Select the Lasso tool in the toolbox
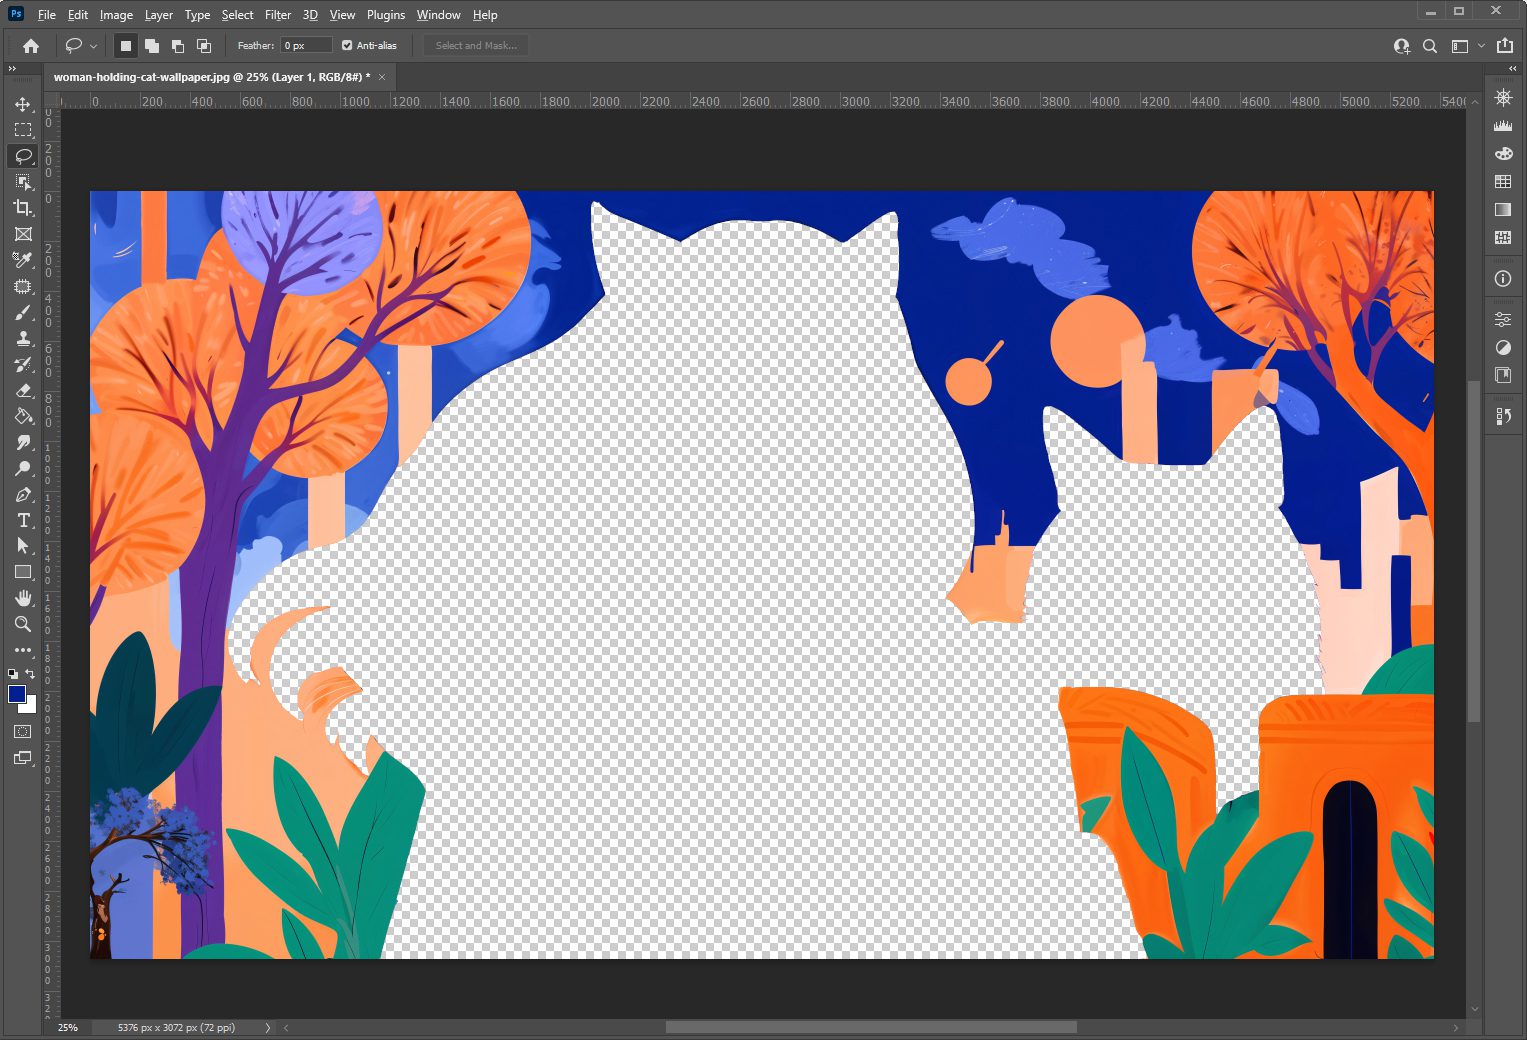Viewport: 1527px width, 1040px height. pyautogui.click(x=23, y=156)
